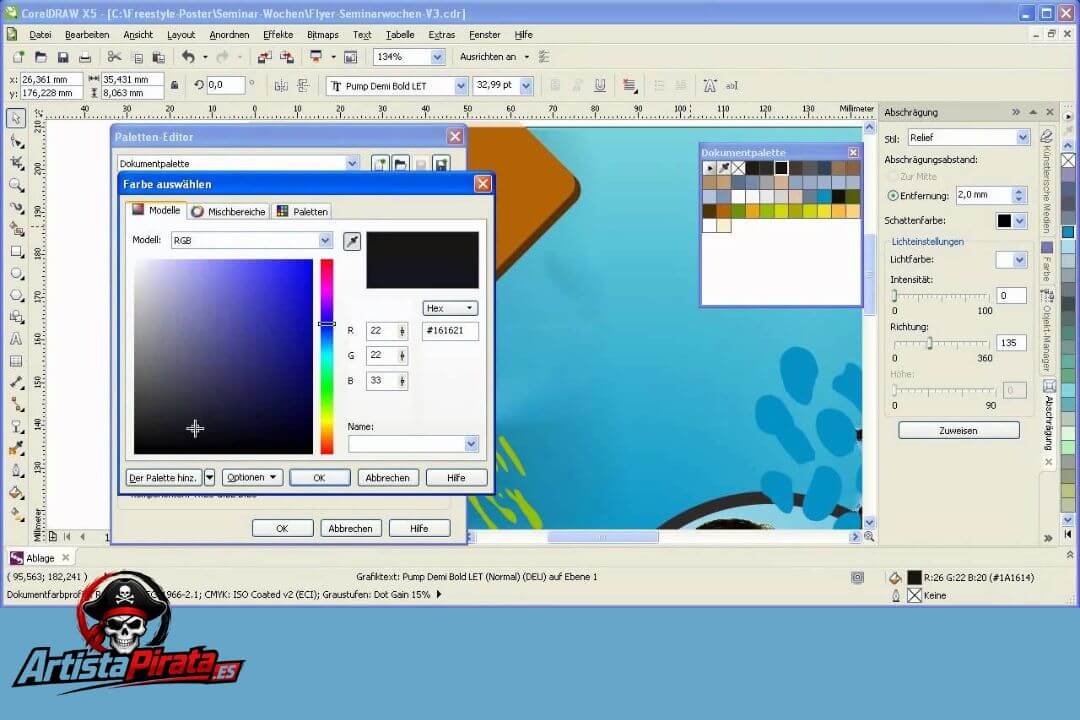Select the disabled Zur Mitte radio button

(893, 176)
